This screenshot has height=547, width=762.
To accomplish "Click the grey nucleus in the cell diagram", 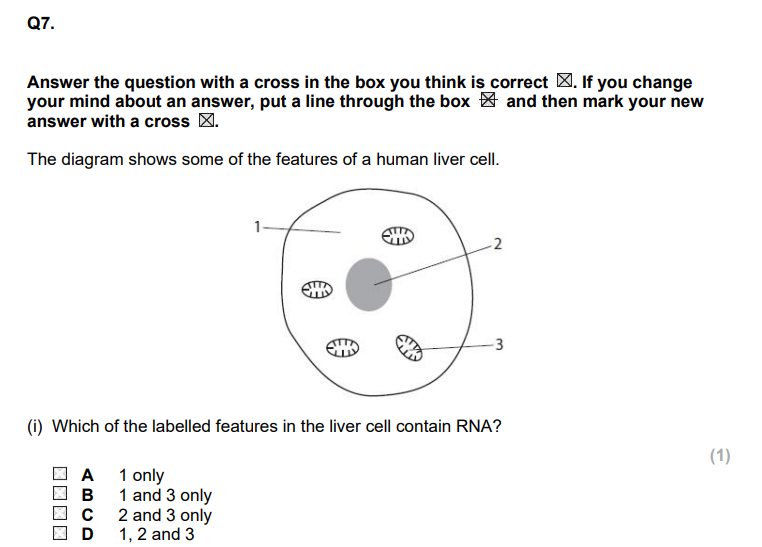I will 369,285.
